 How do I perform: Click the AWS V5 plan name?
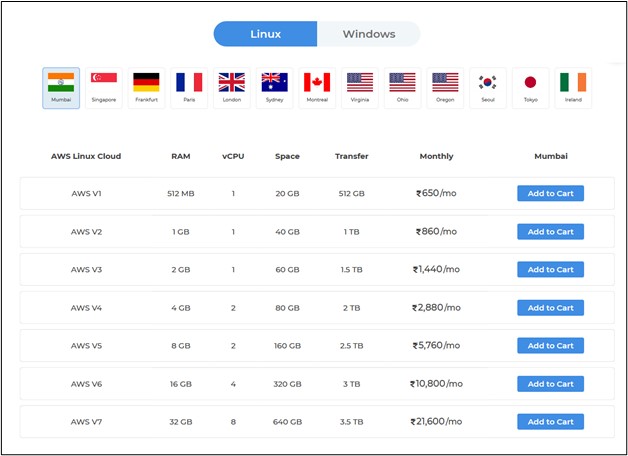(87, 346)
